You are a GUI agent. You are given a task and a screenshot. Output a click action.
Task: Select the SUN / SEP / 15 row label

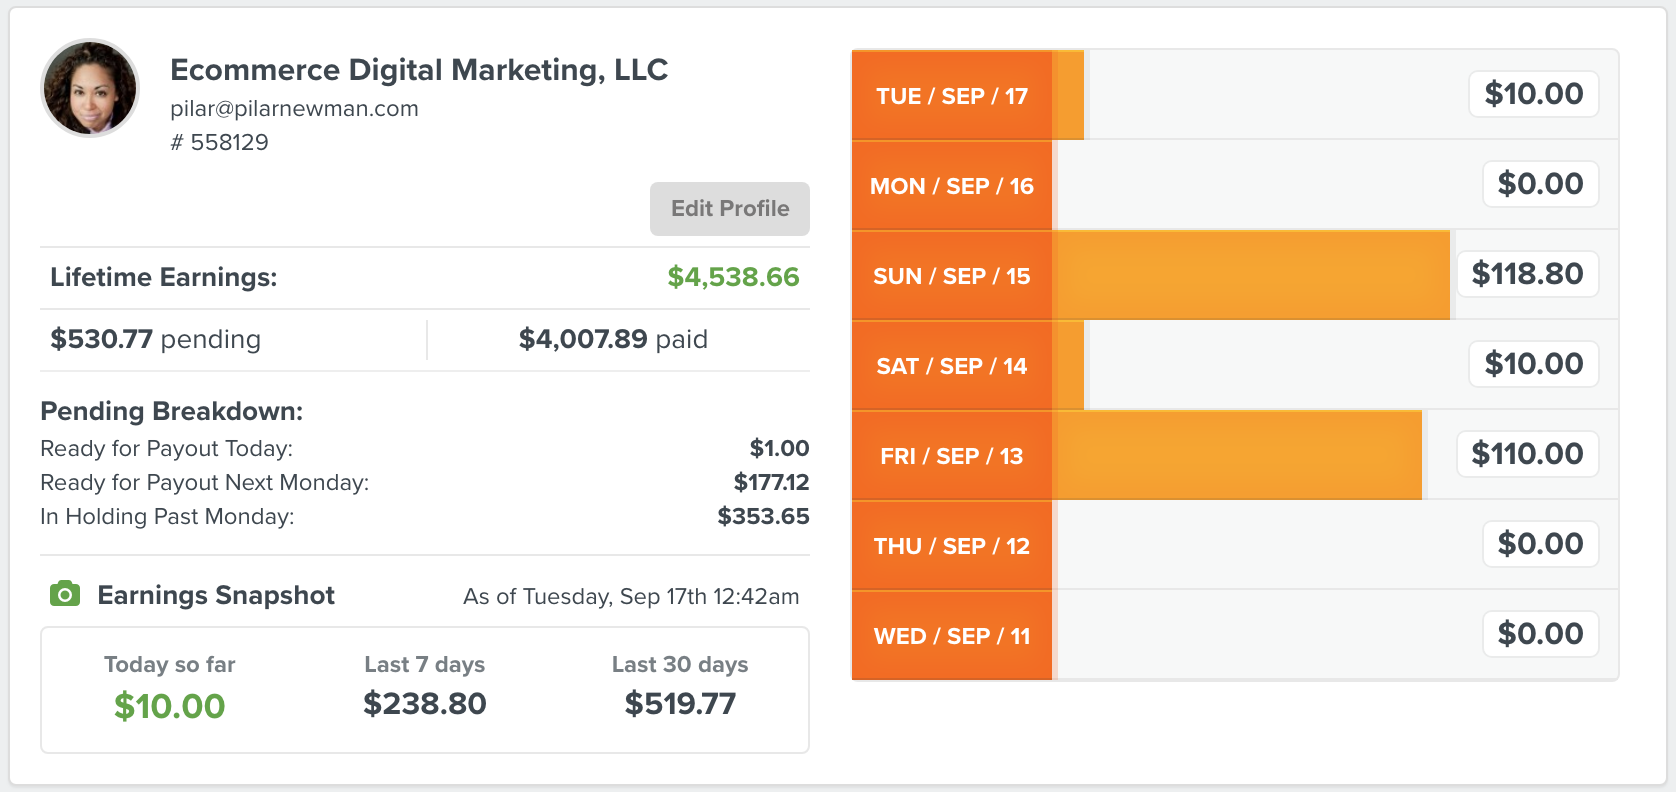(952, 276)
